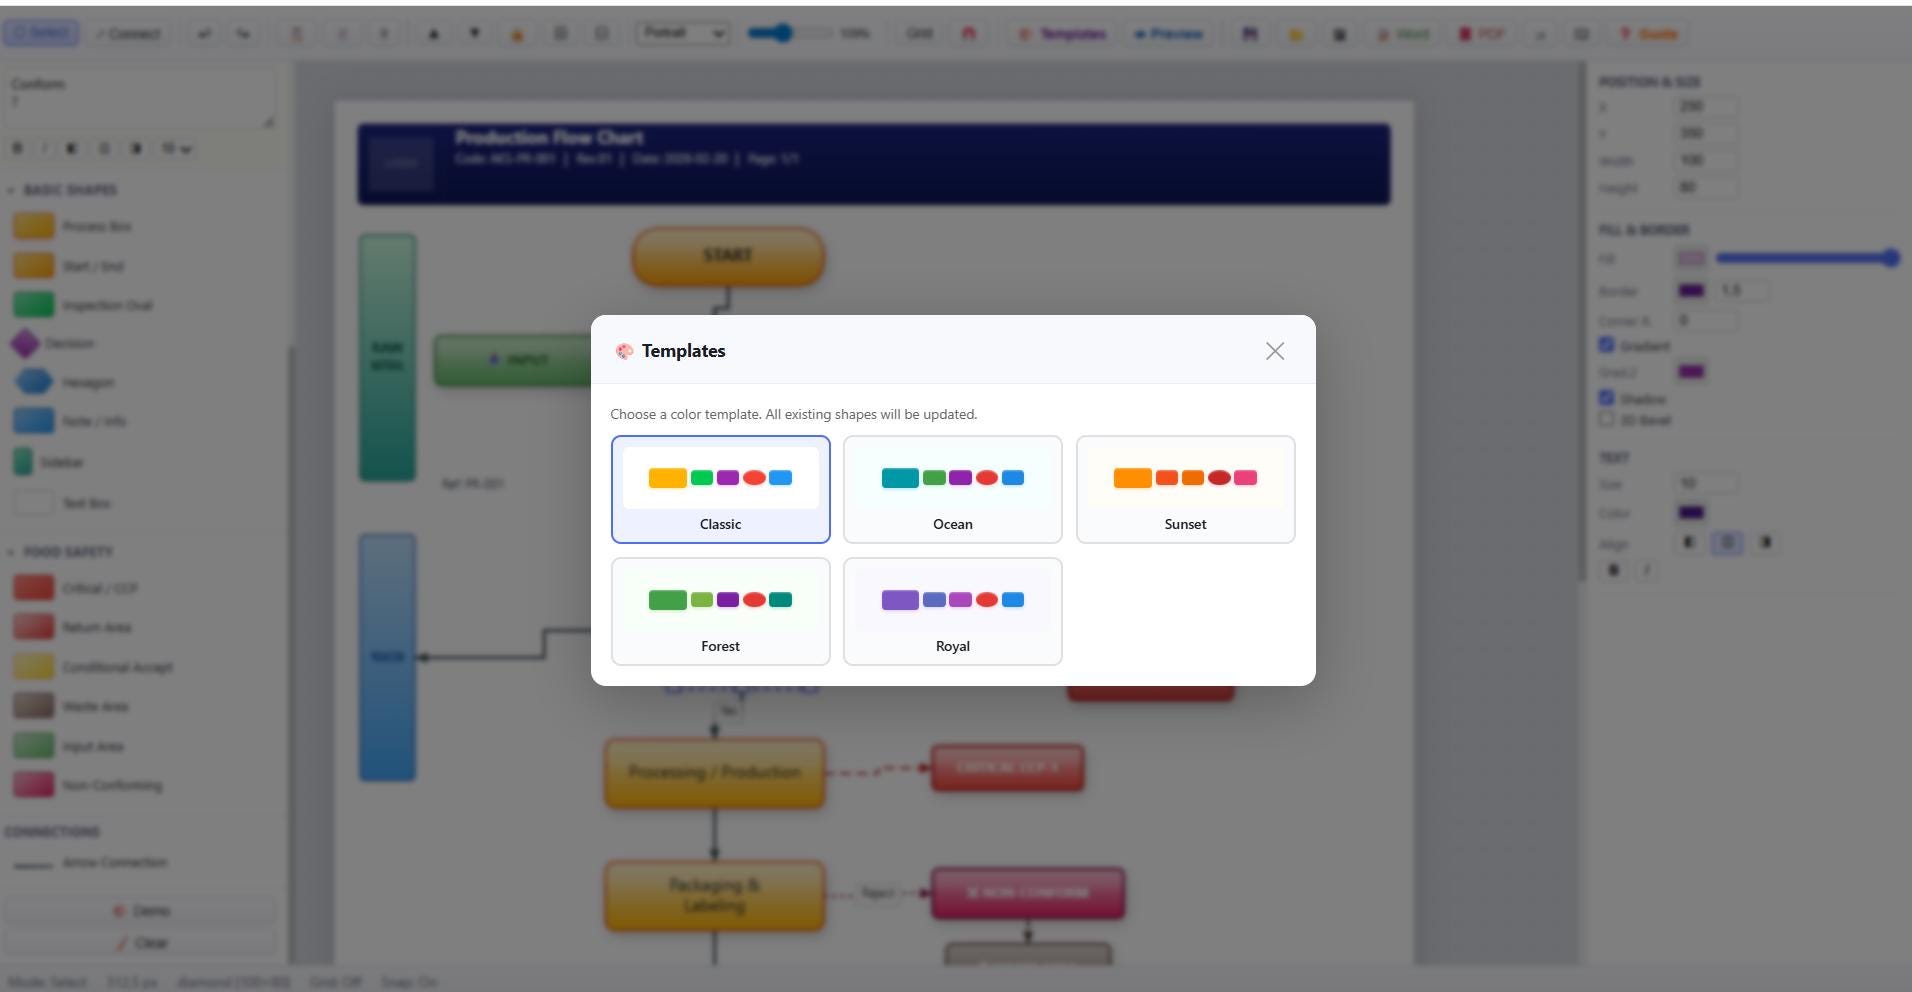Click the fill opacity slider in properties
The height and width of the screenshot is (992, 1912).
(1807, 258)
